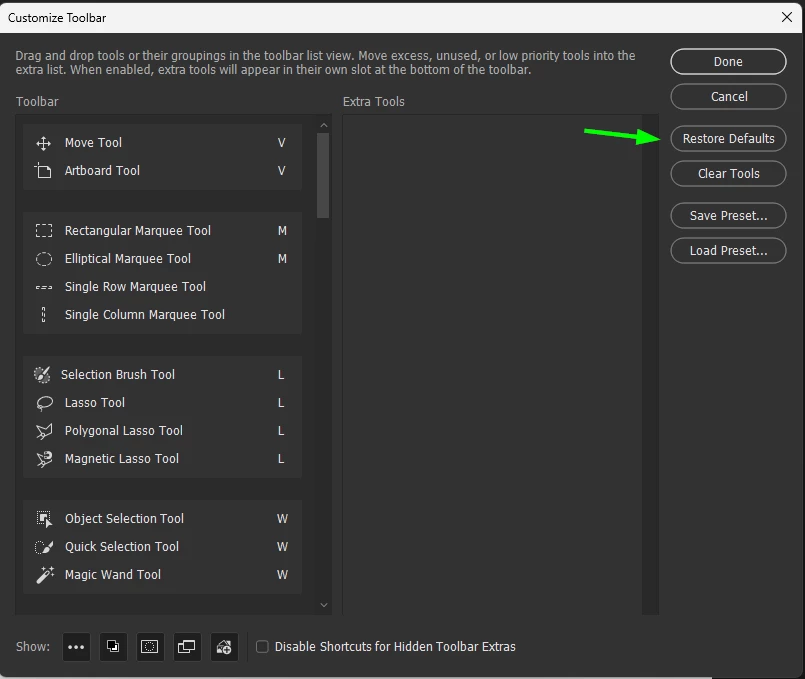Open the Save Preset dialog

[x=728, y=216]
